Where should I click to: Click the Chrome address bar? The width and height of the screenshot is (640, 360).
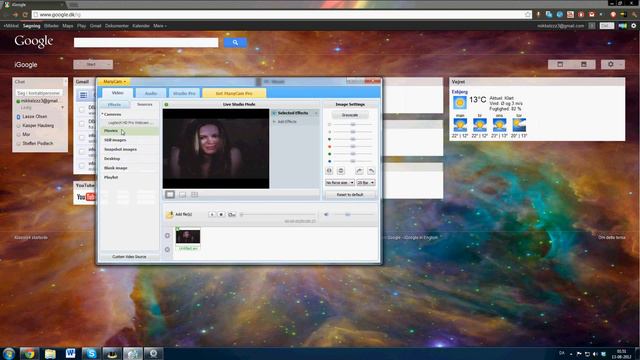click(x=282, y=15)
